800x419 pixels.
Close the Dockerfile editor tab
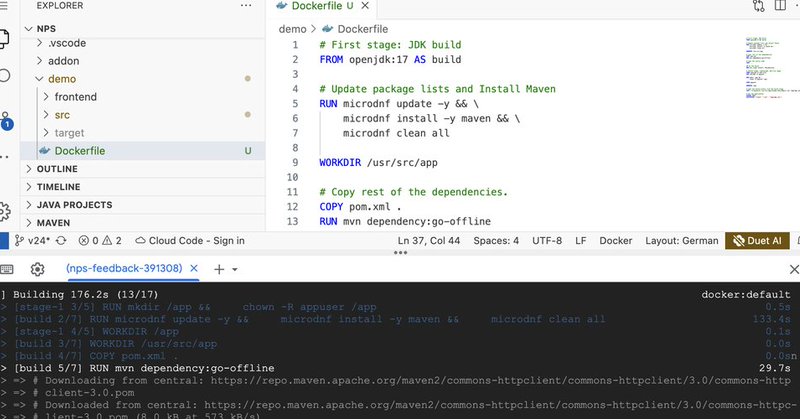[365, 6]
